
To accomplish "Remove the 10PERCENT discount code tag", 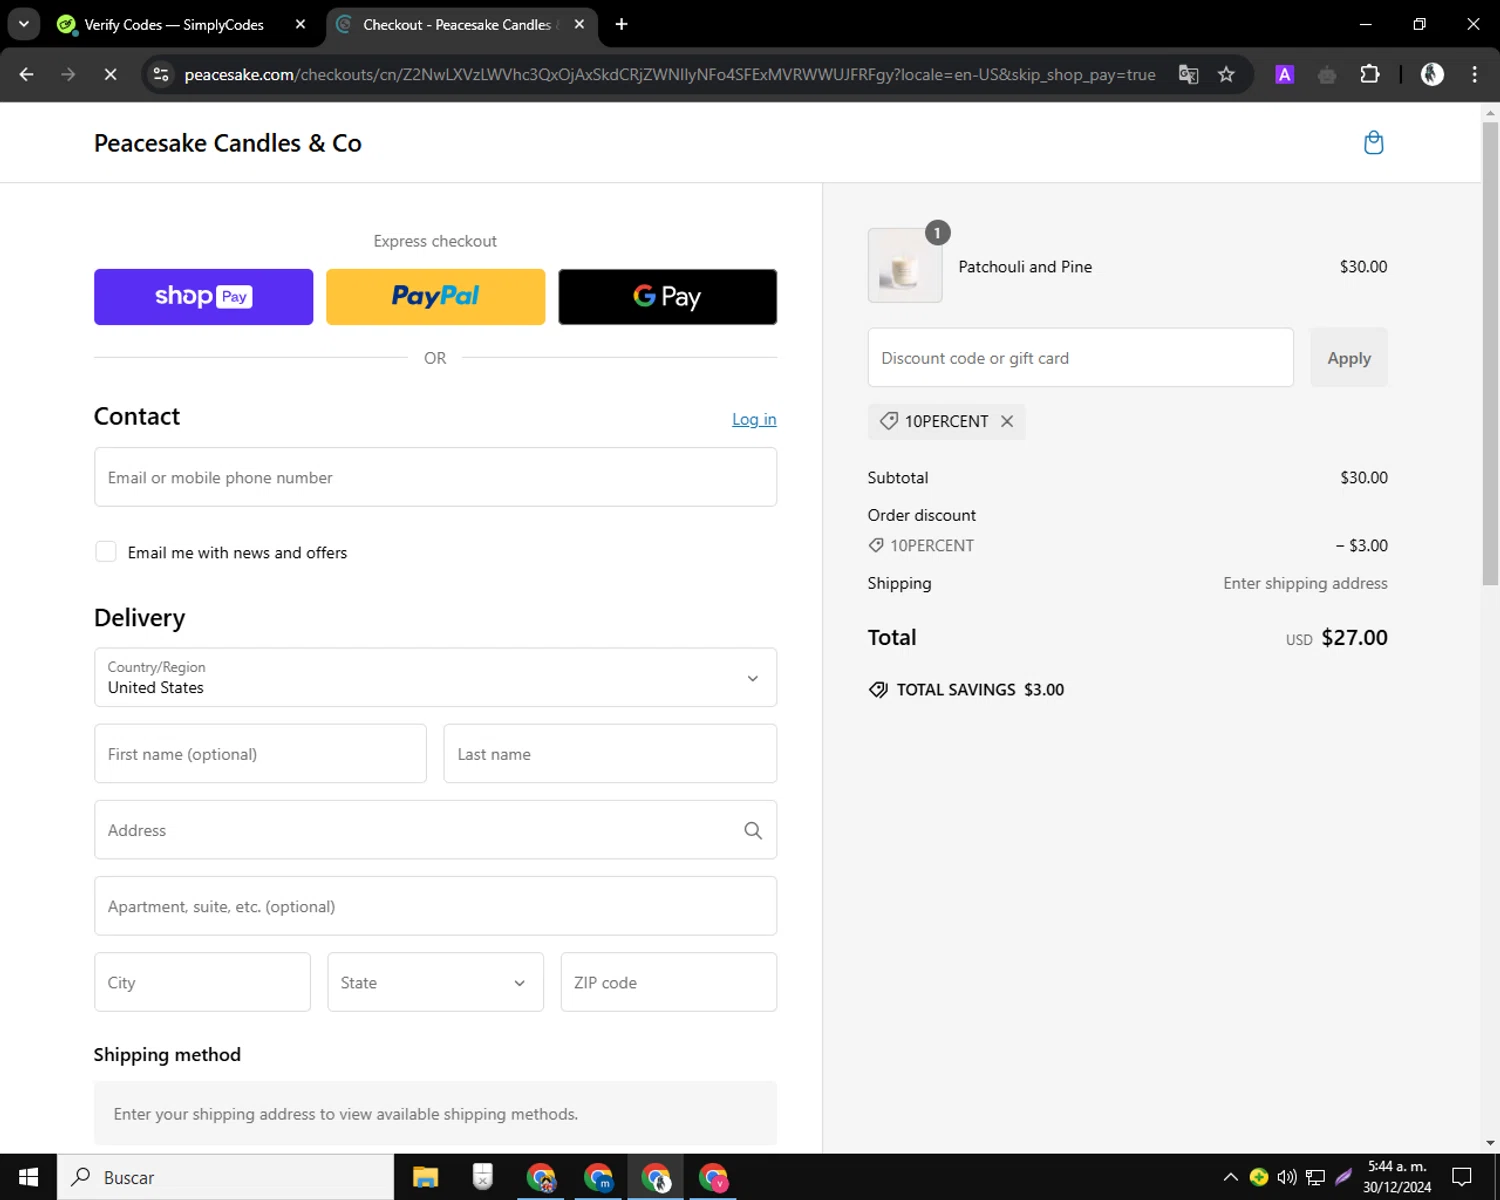I will coord(1007,421).
